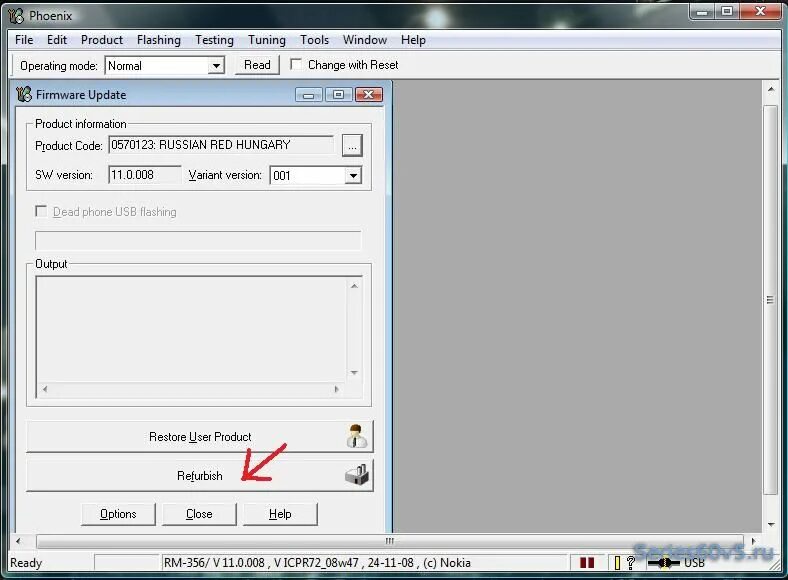This screenshot has width=788, height=580.
Task: Click the main workspace vertical scrollbar thumb
Action: [x=770, y=300]
